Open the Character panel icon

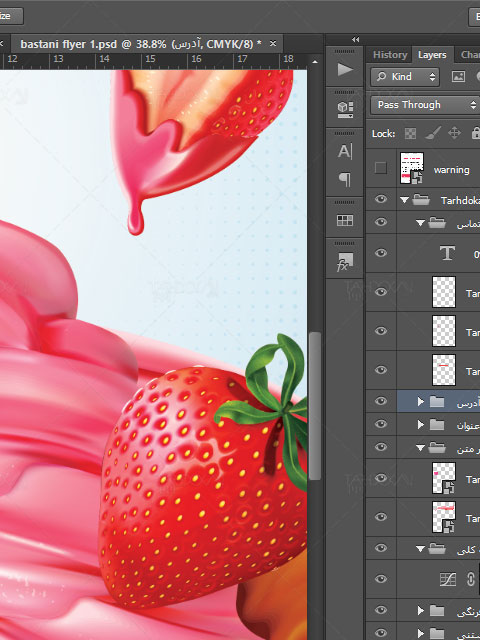(x=344, y=151)
